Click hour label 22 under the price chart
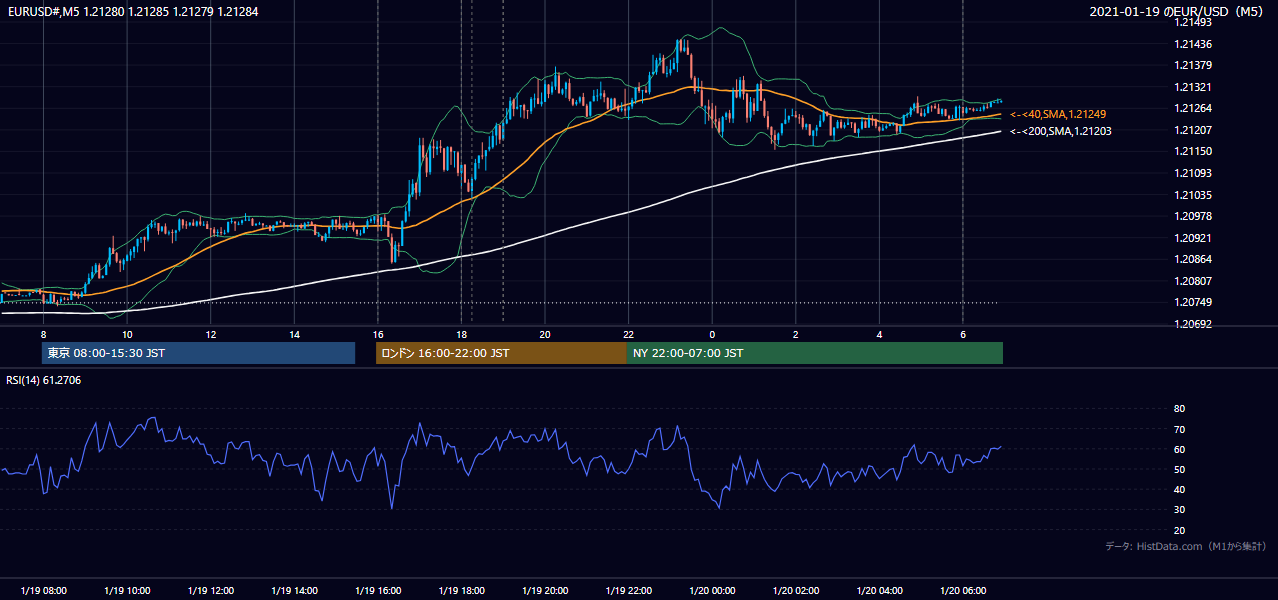 pyautogui.click(x=629, y=334)
